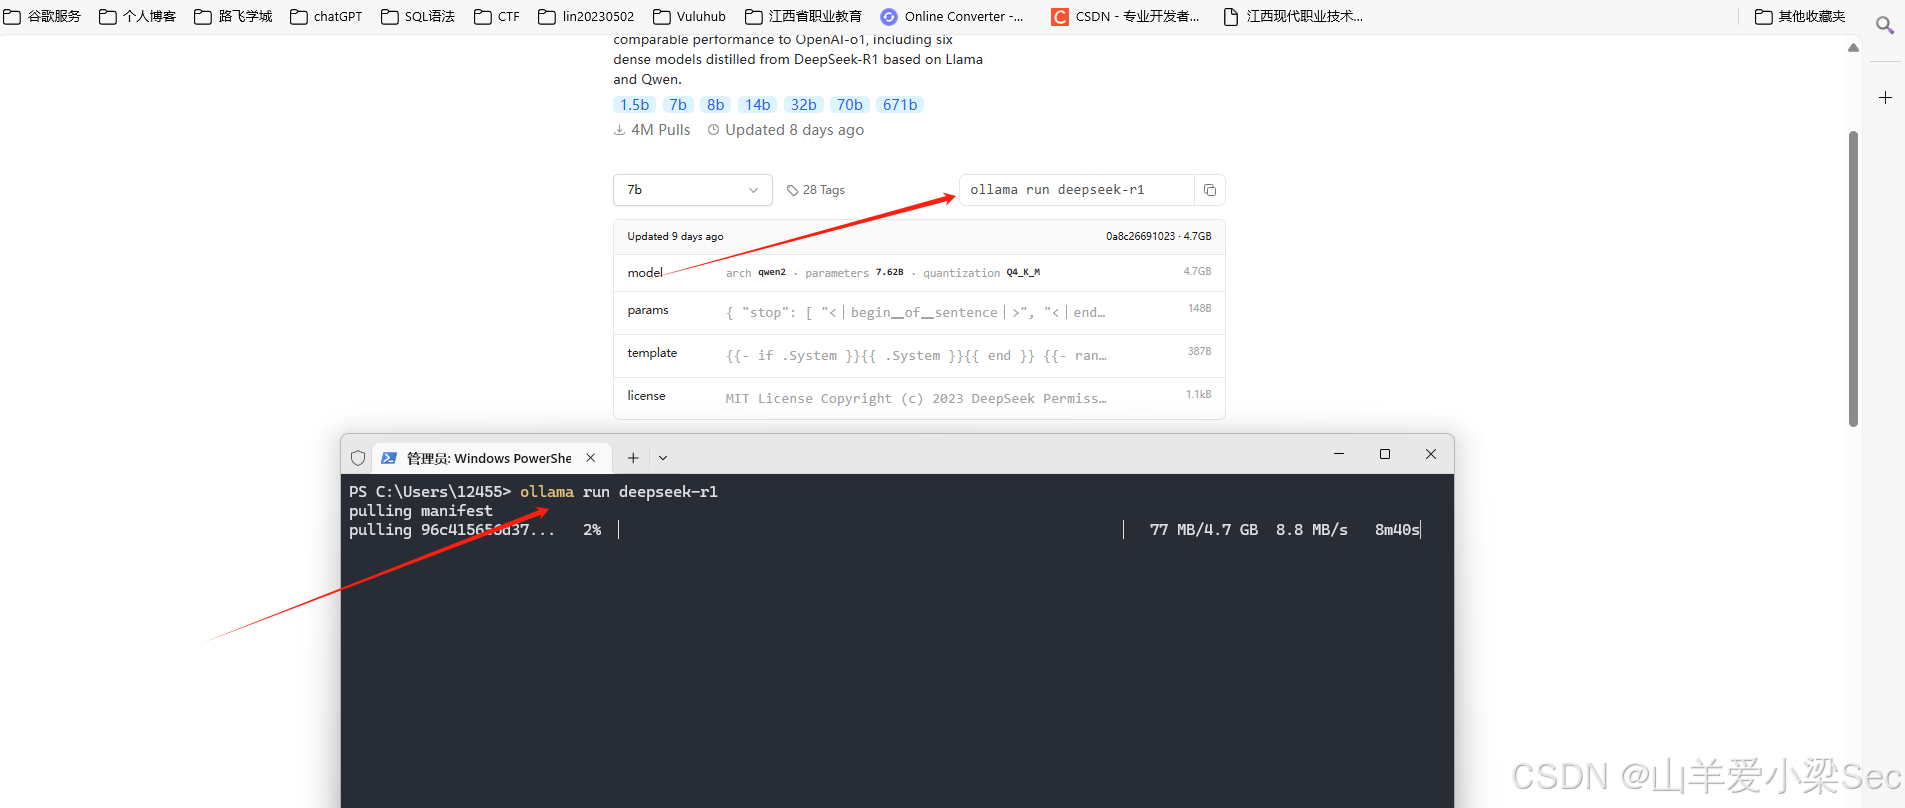This screenshot has width=1905, height=808.
Task: Open the CSDN 专业开发者 bookmark
Action: click(1125, 16)
